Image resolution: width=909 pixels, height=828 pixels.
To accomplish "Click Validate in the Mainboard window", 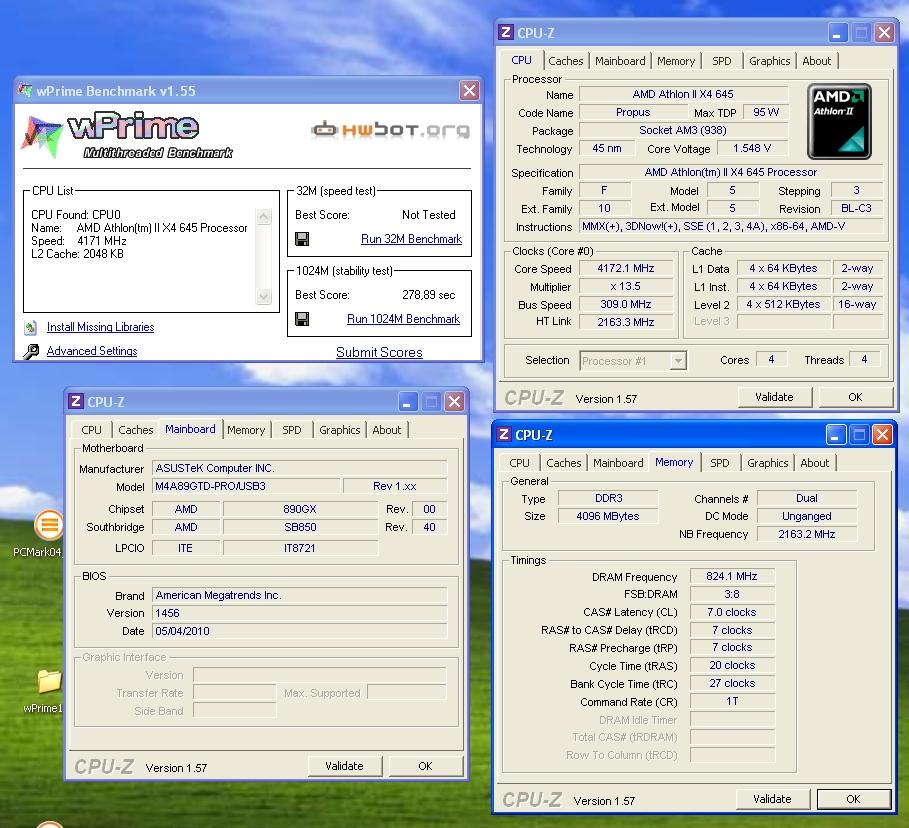I will [x=344, y=766].
